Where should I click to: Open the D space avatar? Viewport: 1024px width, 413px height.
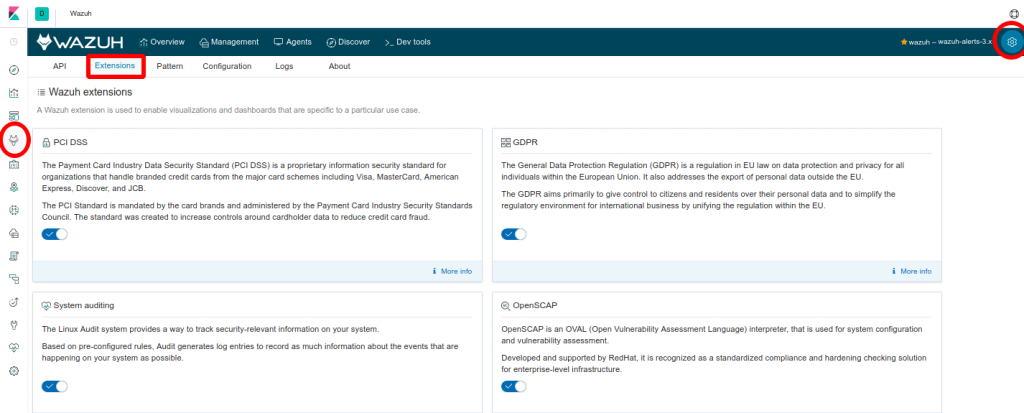42,13
